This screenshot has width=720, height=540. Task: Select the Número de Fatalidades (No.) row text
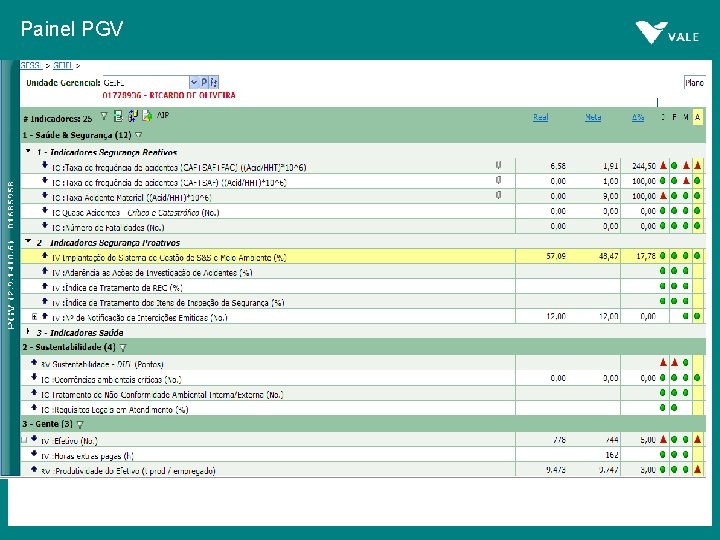[108, 227]
